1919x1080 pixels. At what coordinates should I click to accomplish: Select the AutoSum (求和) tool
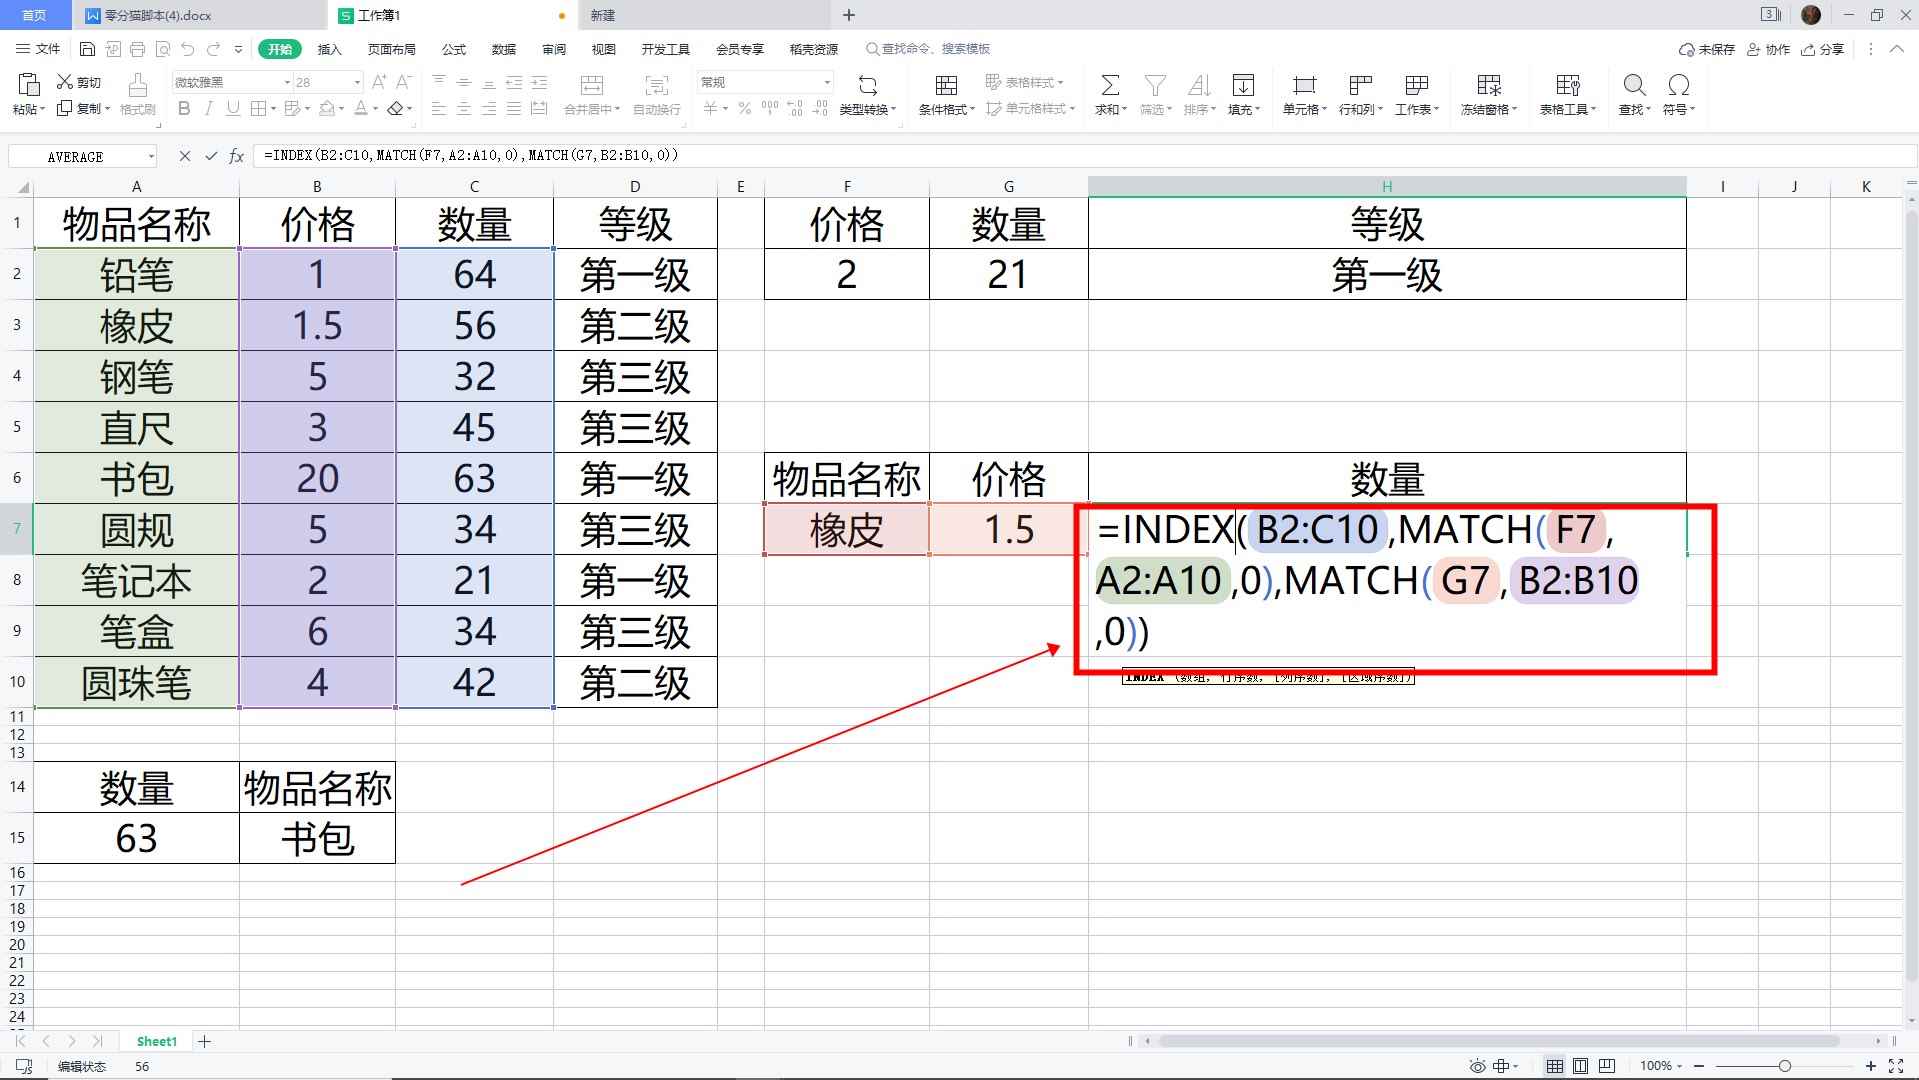click(1108, 95)
